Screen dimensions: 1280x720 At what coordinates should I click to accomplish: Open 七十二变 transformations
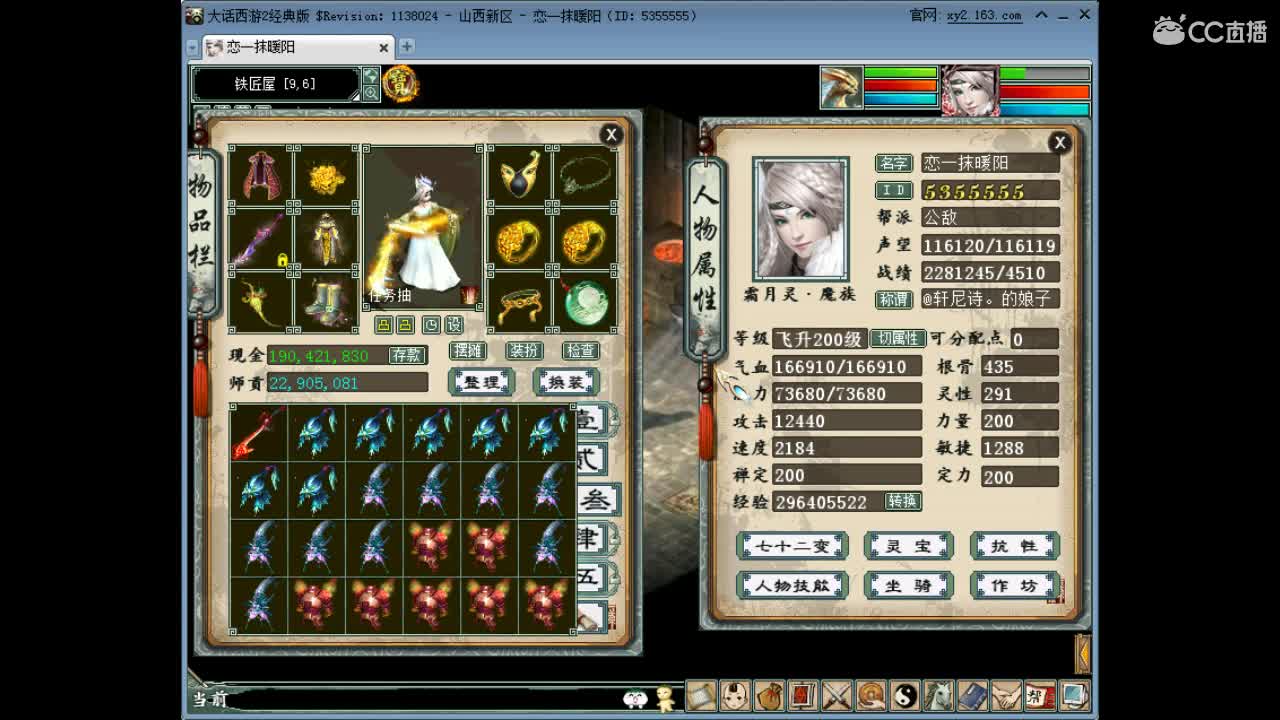pyautogui.click(x=792, y=546)
